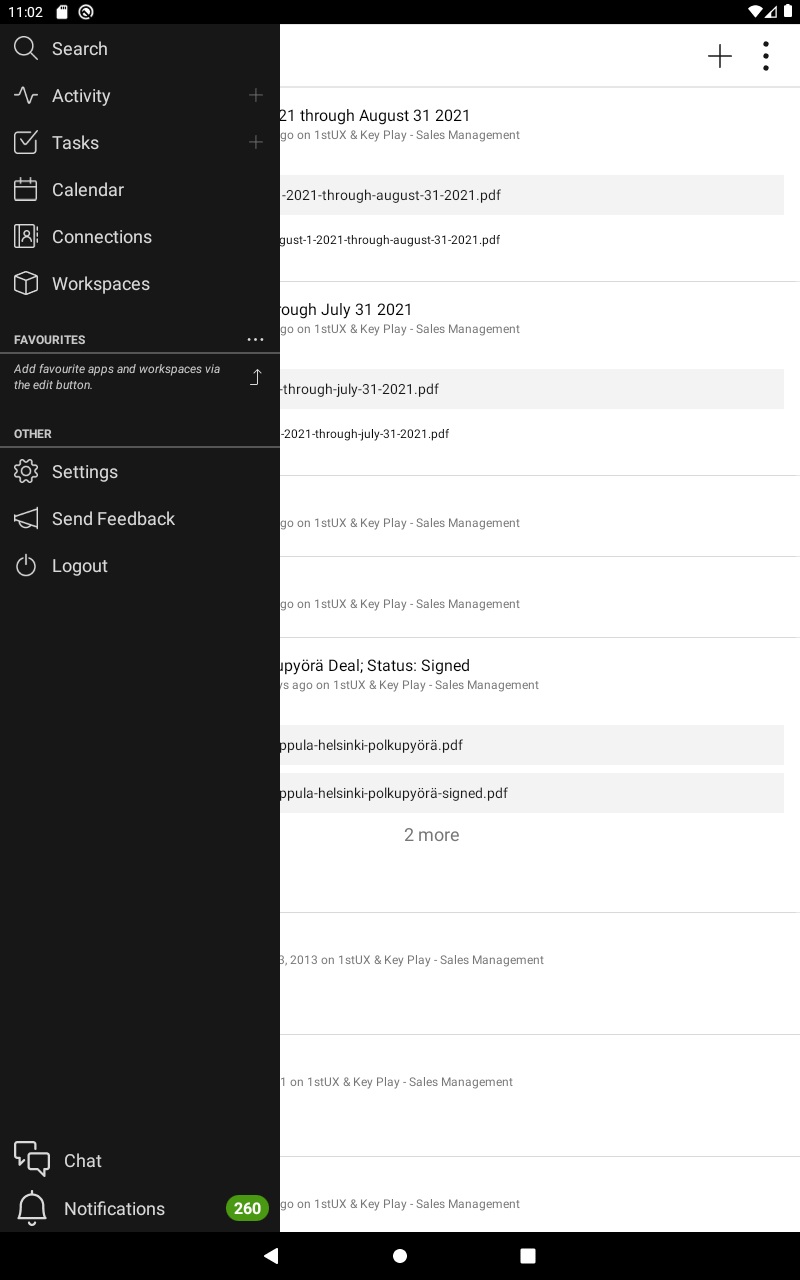Image resolution: width=800 pixels, height=1280 pixels.
Task: Open the polkupyörä-signed.pdf attachment
Action: point(531,793)
